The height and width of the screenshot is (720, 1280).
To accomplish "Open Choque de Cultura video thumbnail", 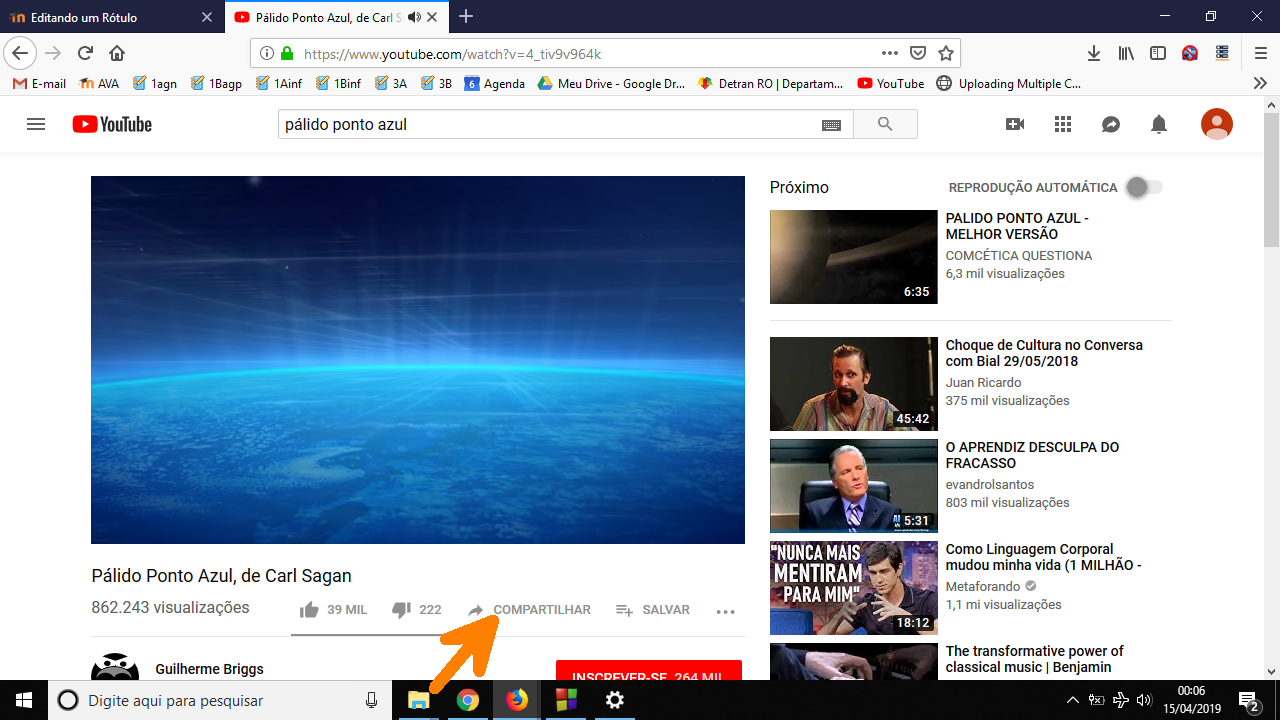I will [x=853, y=384].
